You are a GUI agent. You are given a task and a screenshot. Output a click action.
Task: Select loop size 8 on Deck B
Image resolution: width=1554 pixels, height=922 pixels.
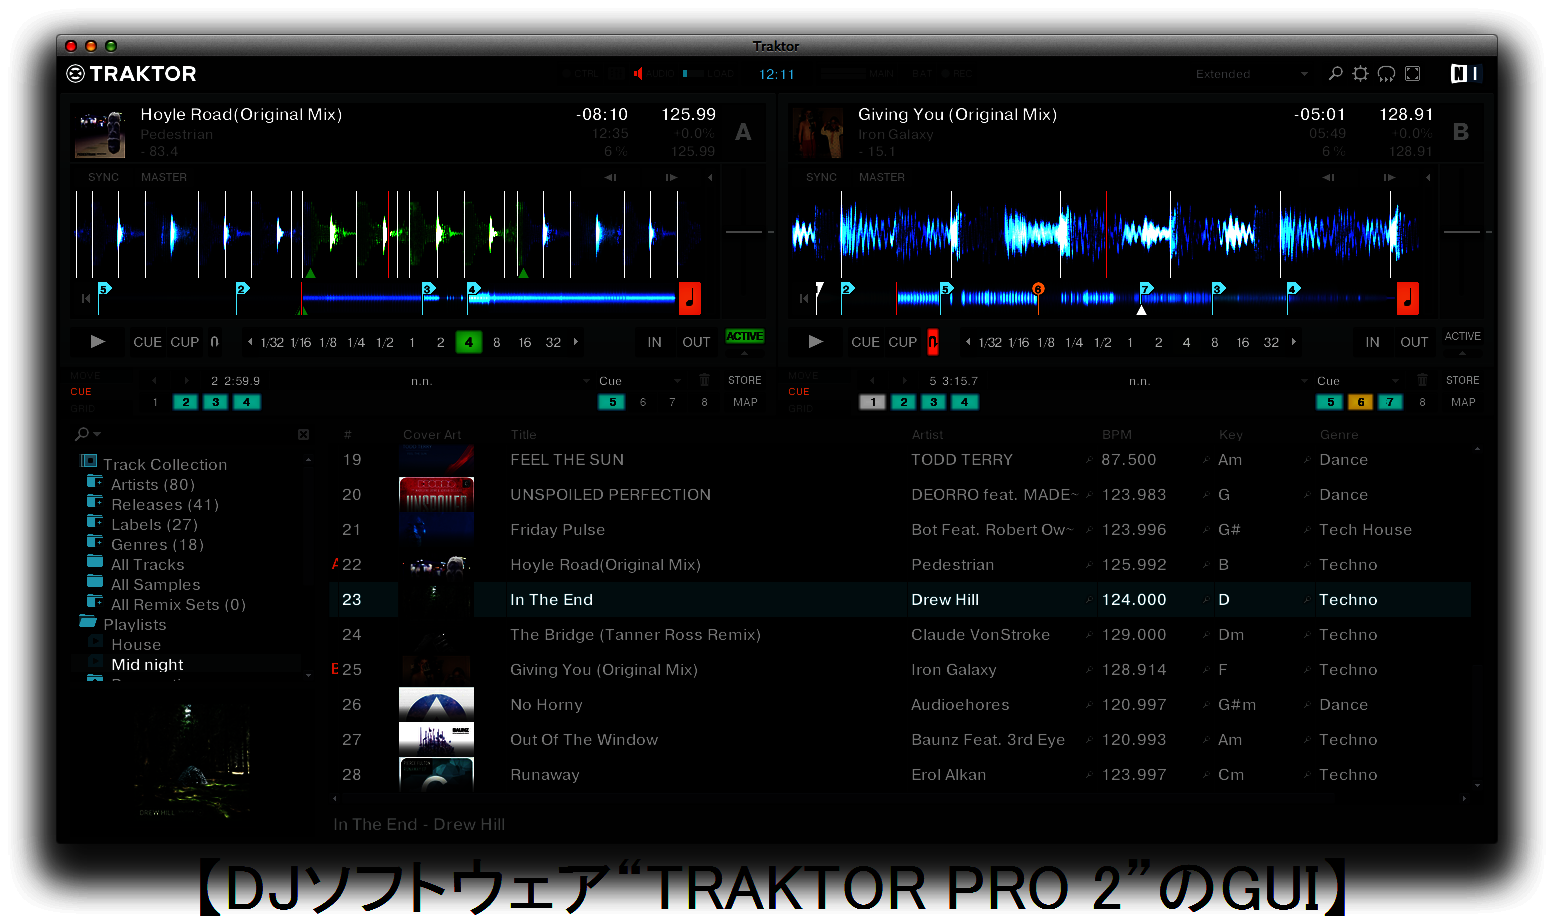[1214, 342]
